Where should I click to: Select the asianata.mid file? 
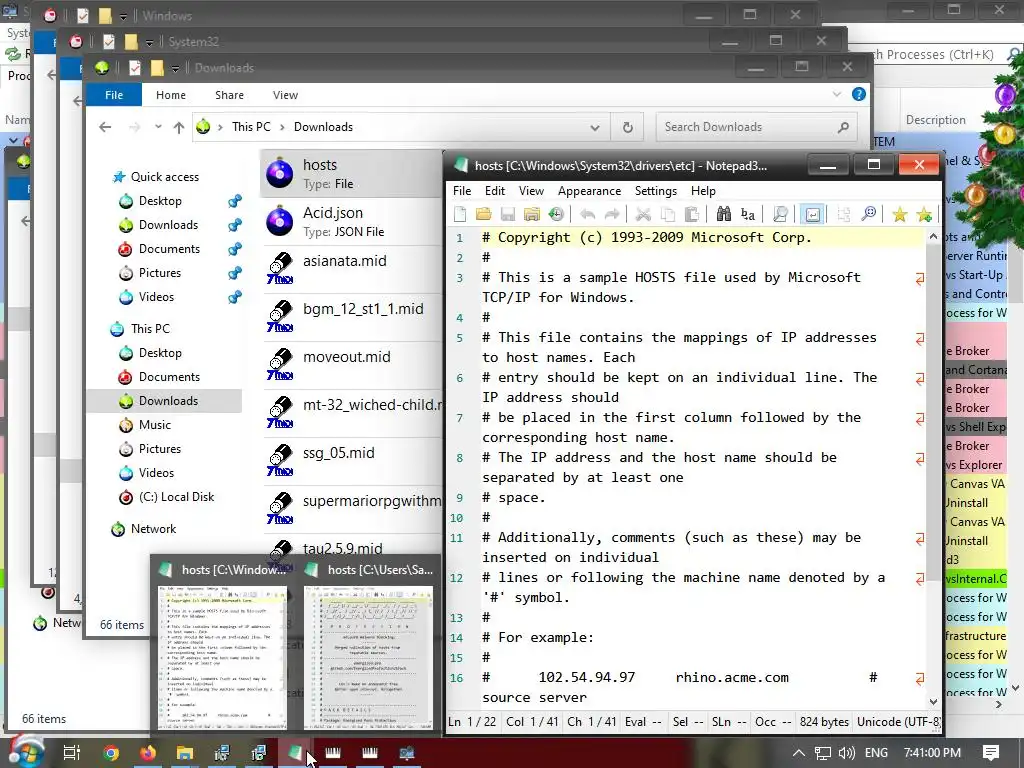click(x=353, y=269)
